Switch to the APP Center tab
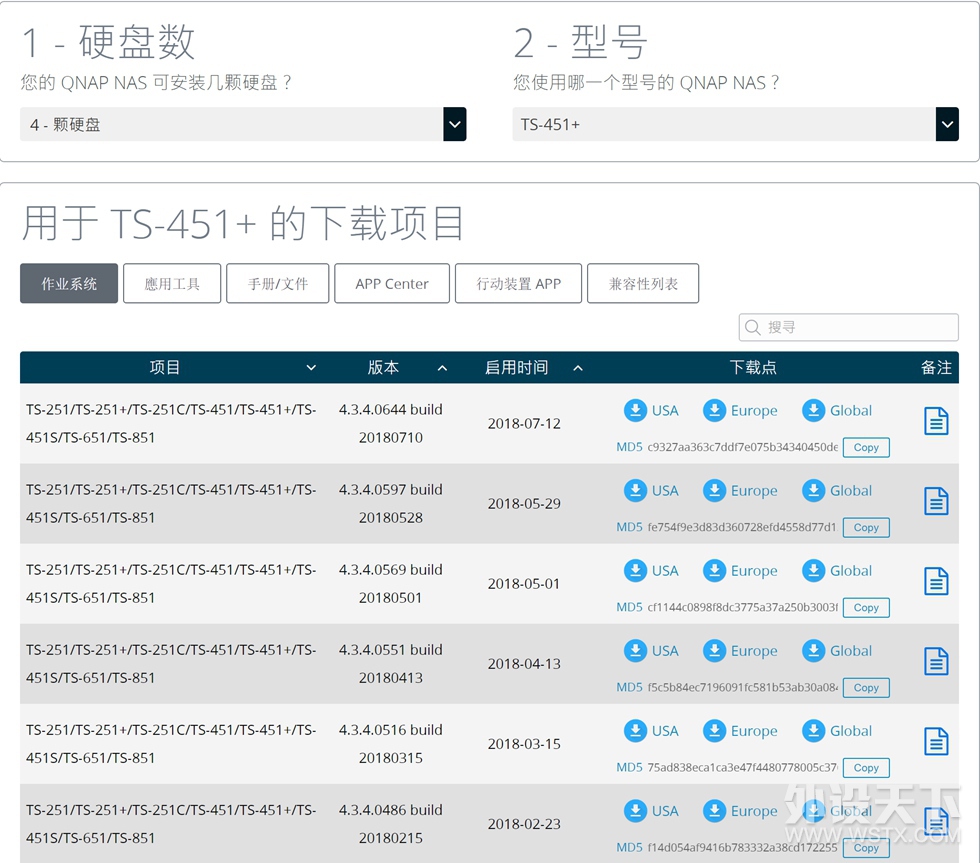Viewport: 980px width, 863px height. coord(392,284)
